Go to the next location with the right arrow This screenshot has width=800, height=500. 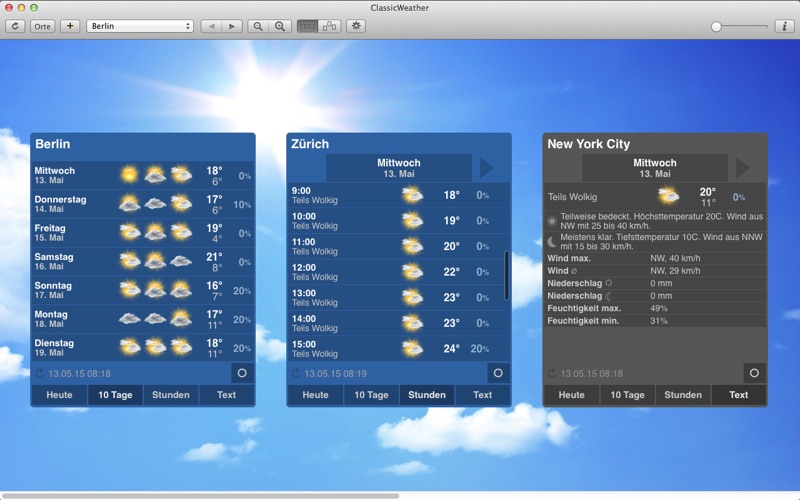pos(232,26)
